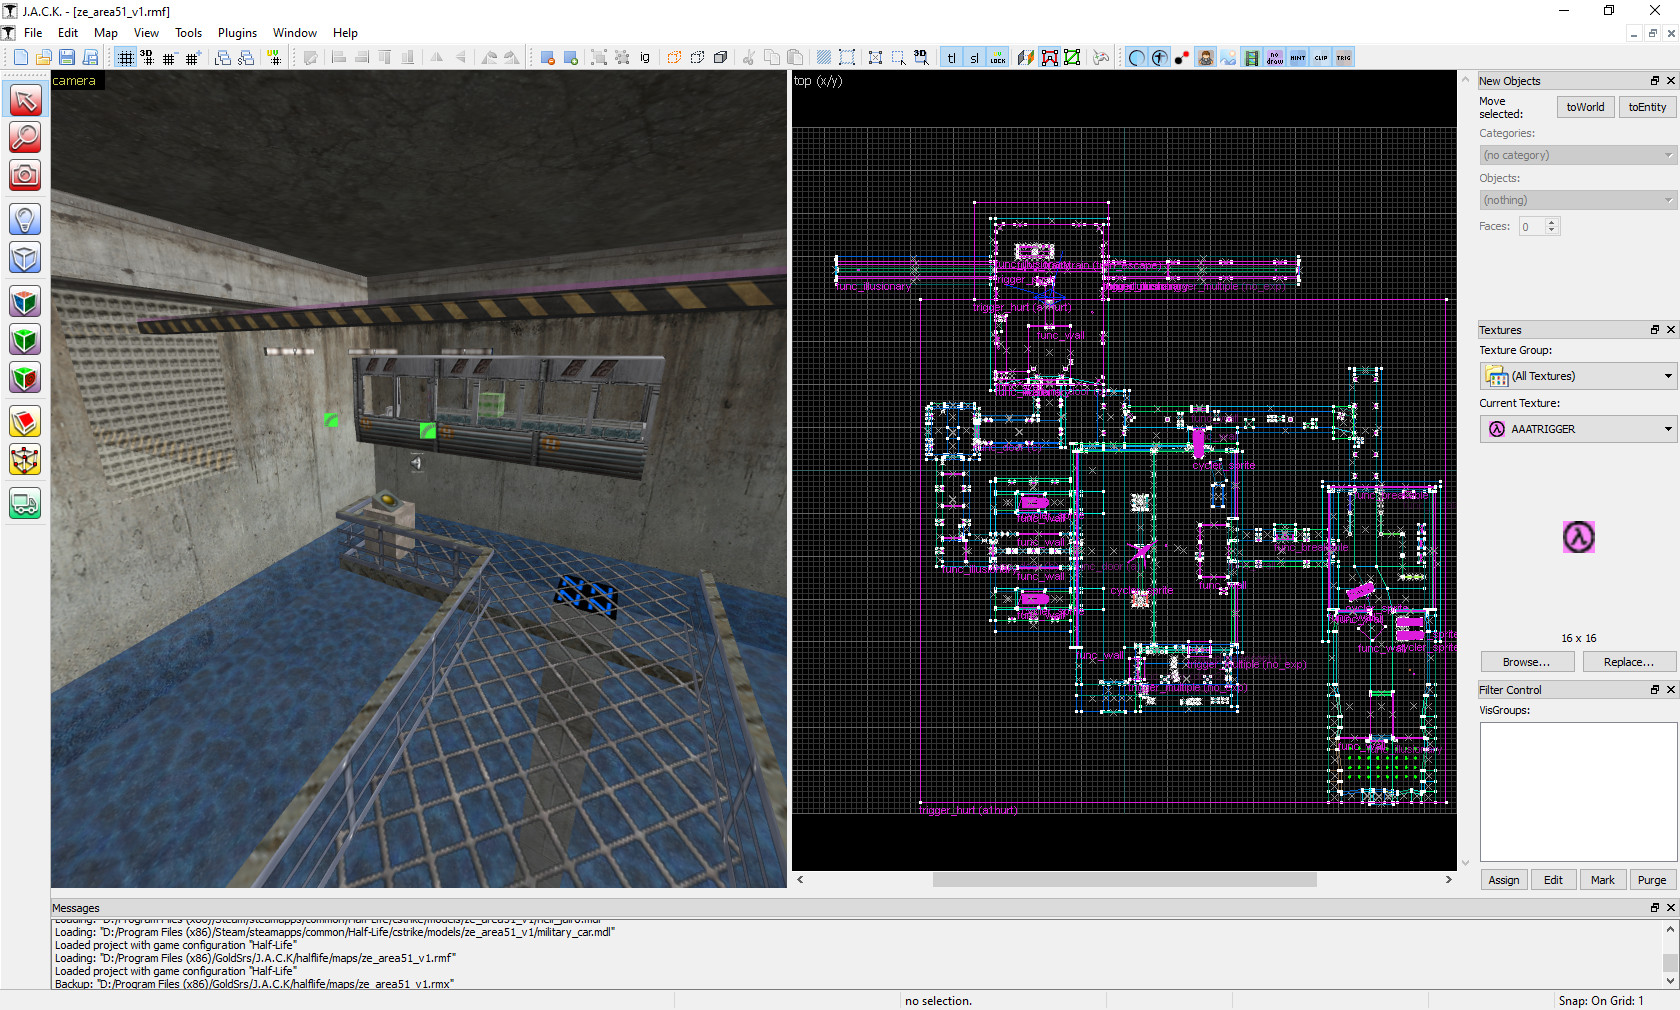Open the Plugins menu
This screenshot has height=1010, width=1680.
pos(237,33)
